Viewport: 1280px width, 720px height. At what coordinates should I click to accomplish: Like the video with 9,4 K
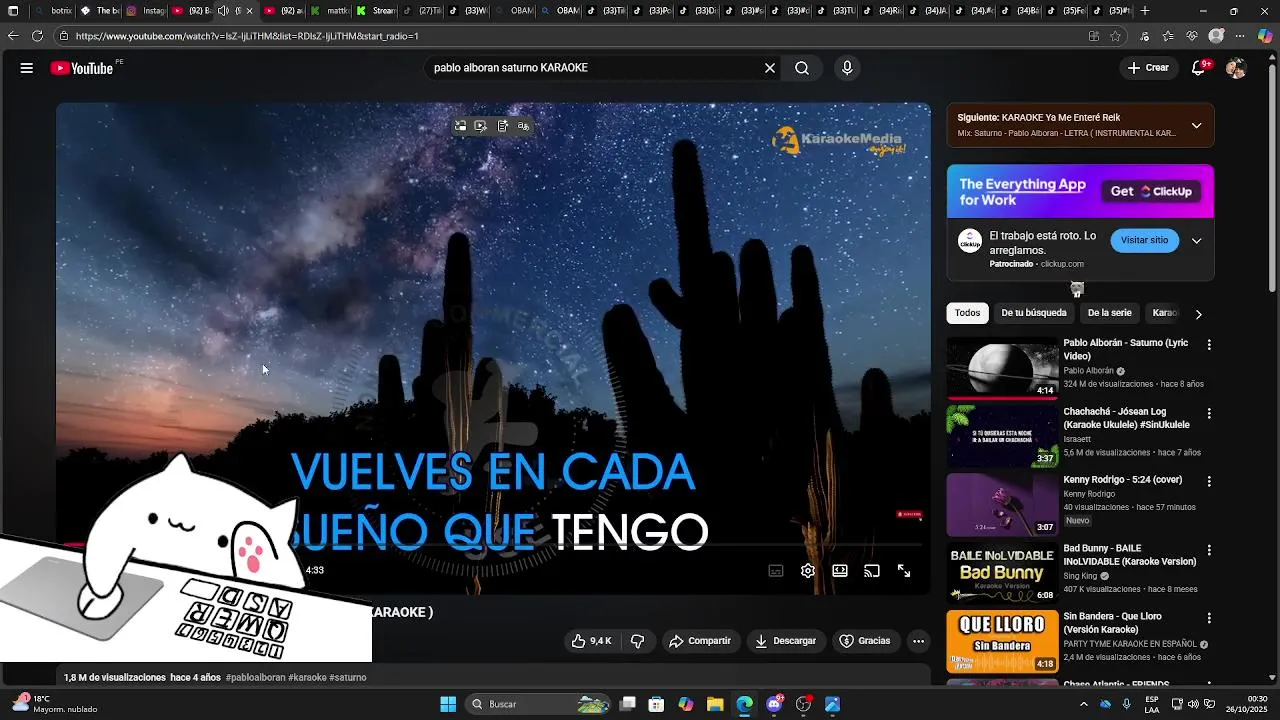pos(591,641)
